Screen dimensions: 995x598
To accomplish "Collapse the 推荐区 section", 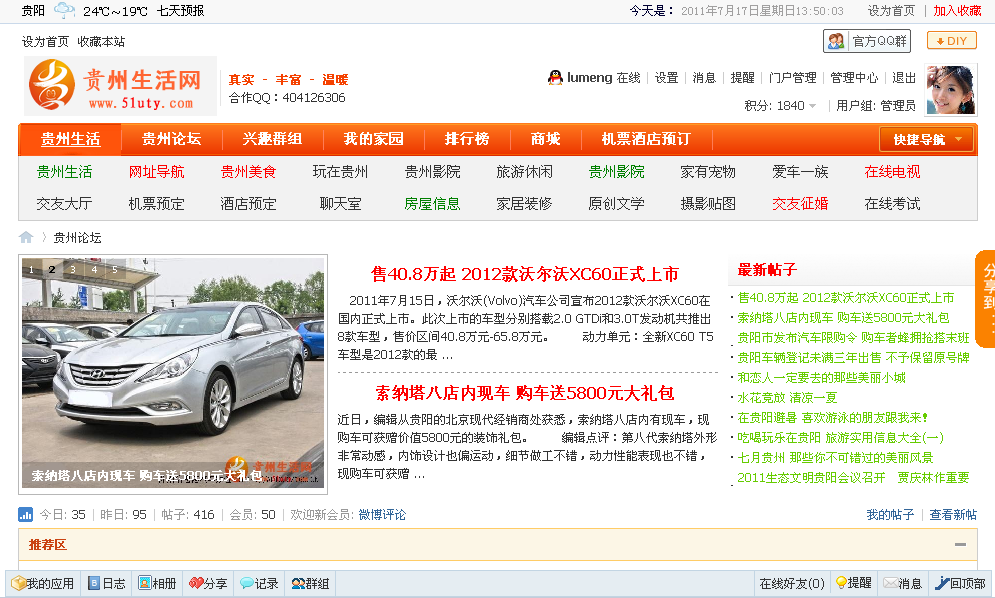I will coord(960,545).
